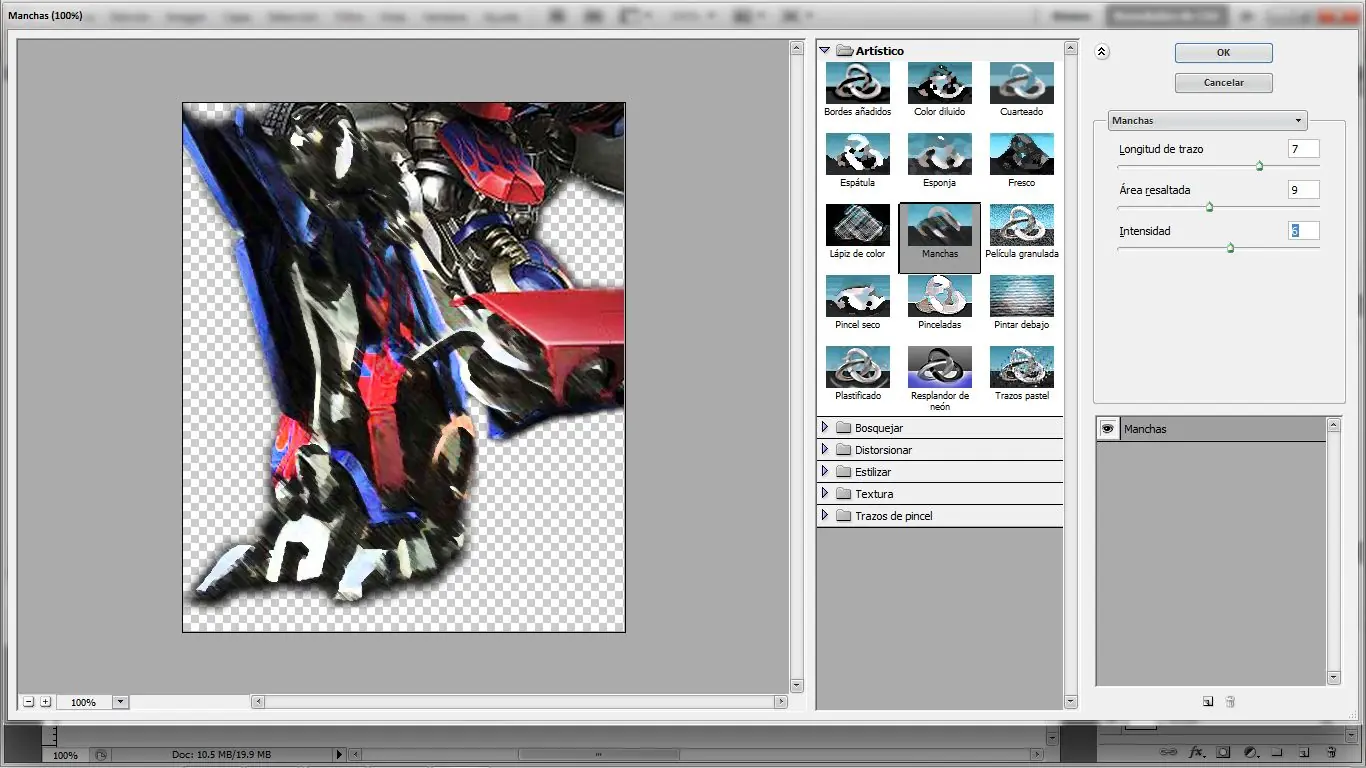Expand the Estilizar filter folder
This screenshot has height=768, width=1366.
(825, 472)
